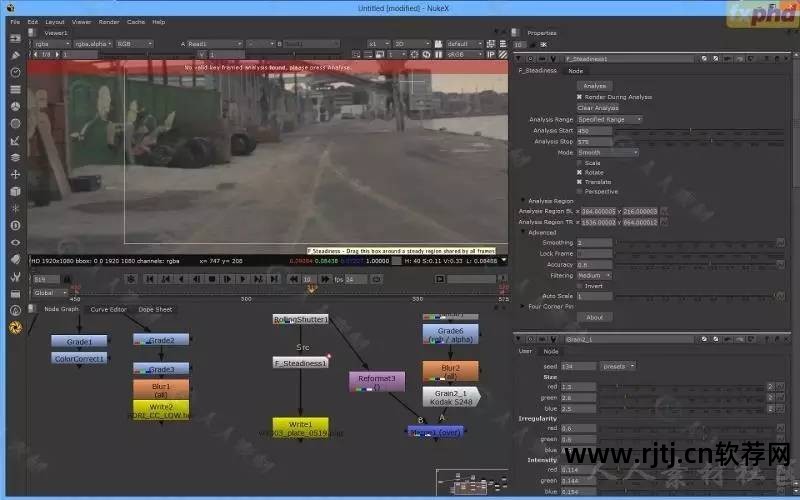Screen dimensions: 800x500
Task: Enable the Scale checkbox
Action: coord(579,163)
